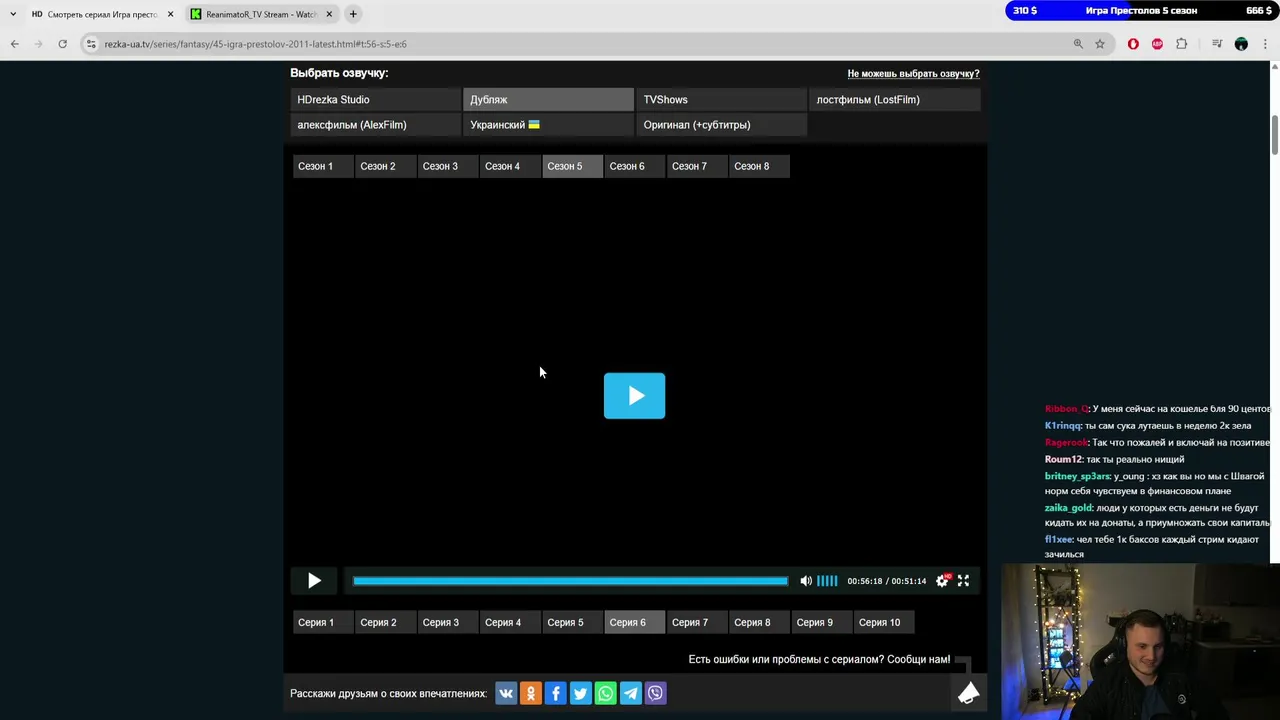1280x720 pixels.
Task: Select Украинский voiceover option
Action: pyautogui.click(x=548, y=125)
